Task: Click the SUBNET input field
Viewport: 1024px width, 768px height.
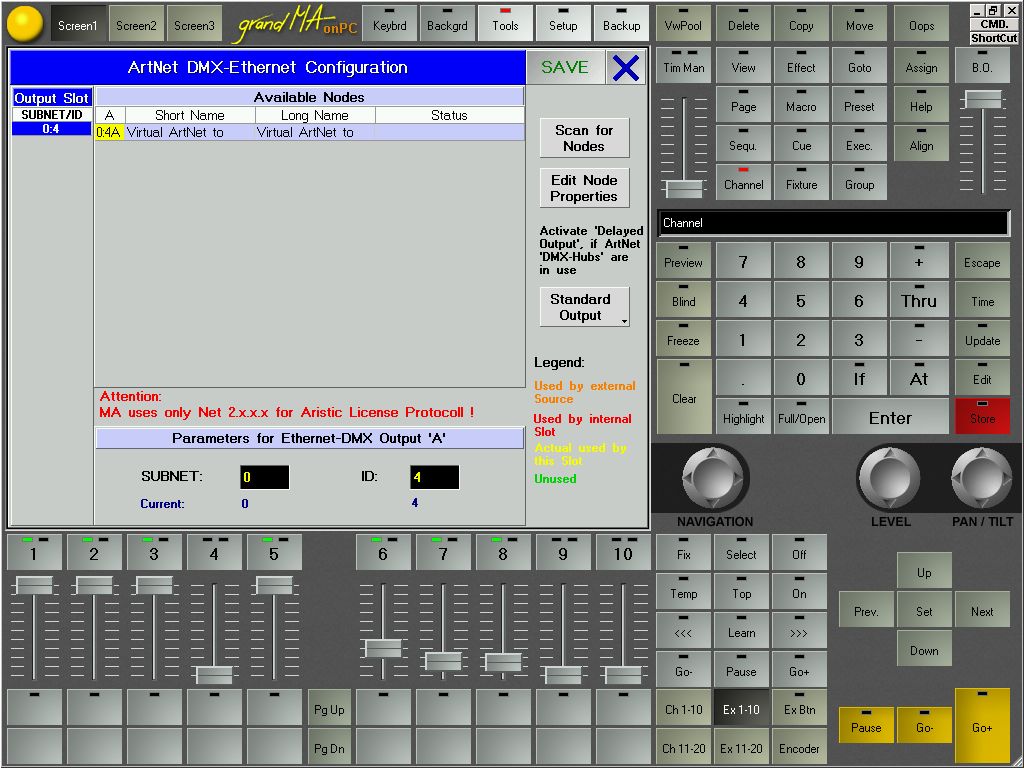Action: [x=264, y=477]
